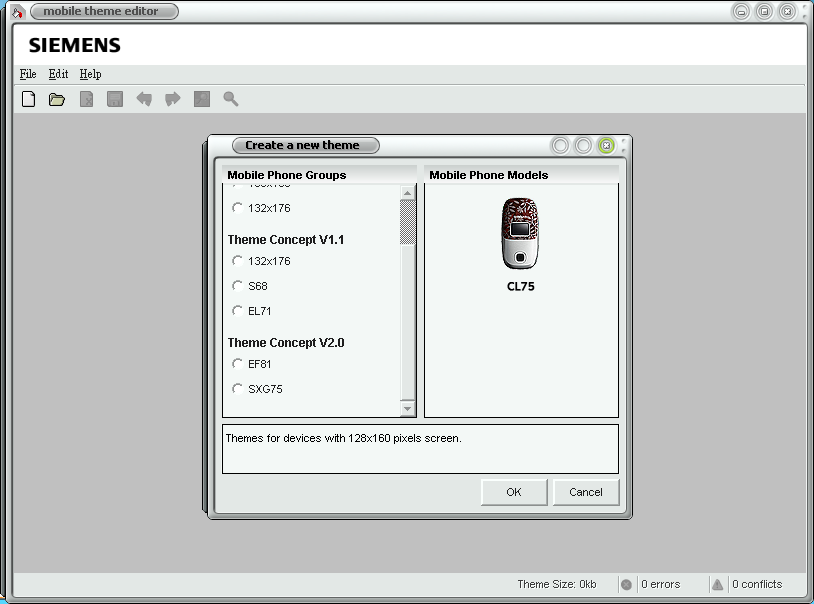The image size is (814, 604).
Task: Click the phone groups scroll up arrow
Action: [x=408, y=193]
